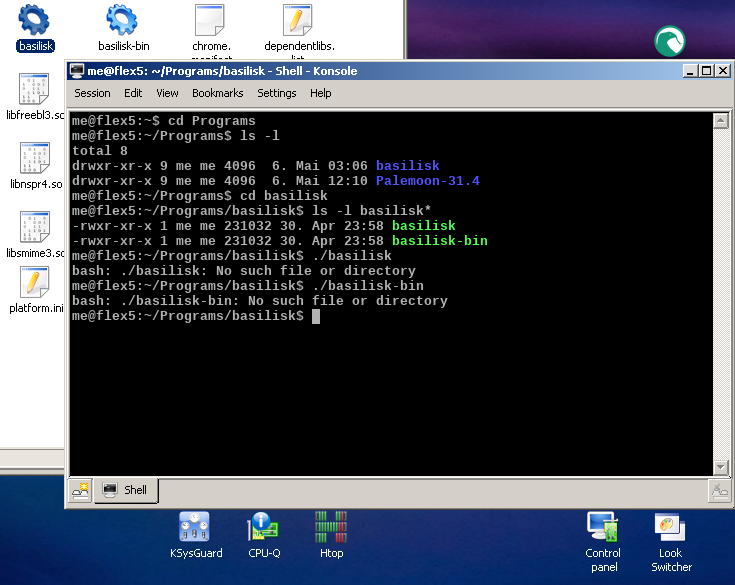This screenshot has width=735, height=585.
Task: Select the dependentlibs.list file icon
Action: tap(298, 20)
